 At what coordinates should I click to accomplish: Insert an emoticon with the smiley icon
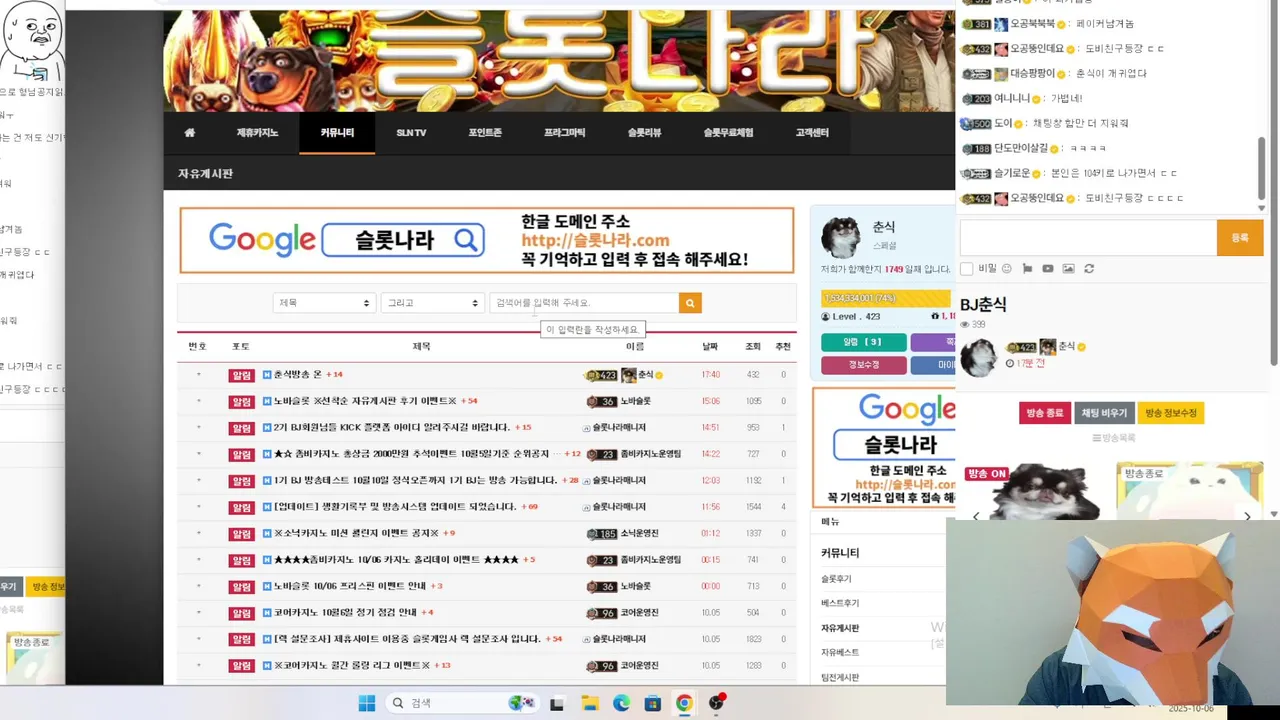point(1007,269)
